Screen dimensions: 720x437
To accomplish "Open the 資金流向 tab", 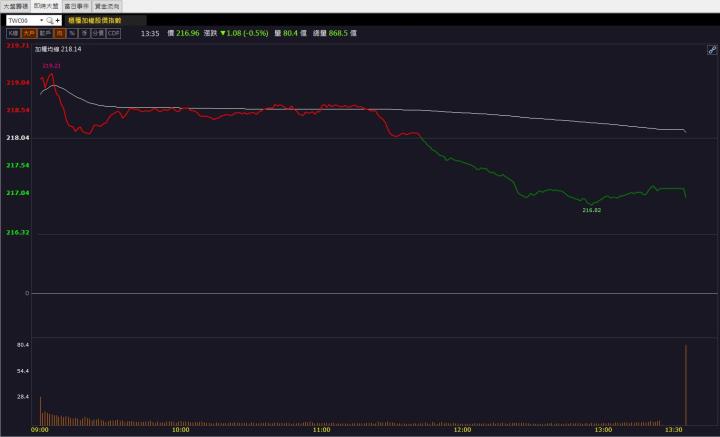I will 107,6.
